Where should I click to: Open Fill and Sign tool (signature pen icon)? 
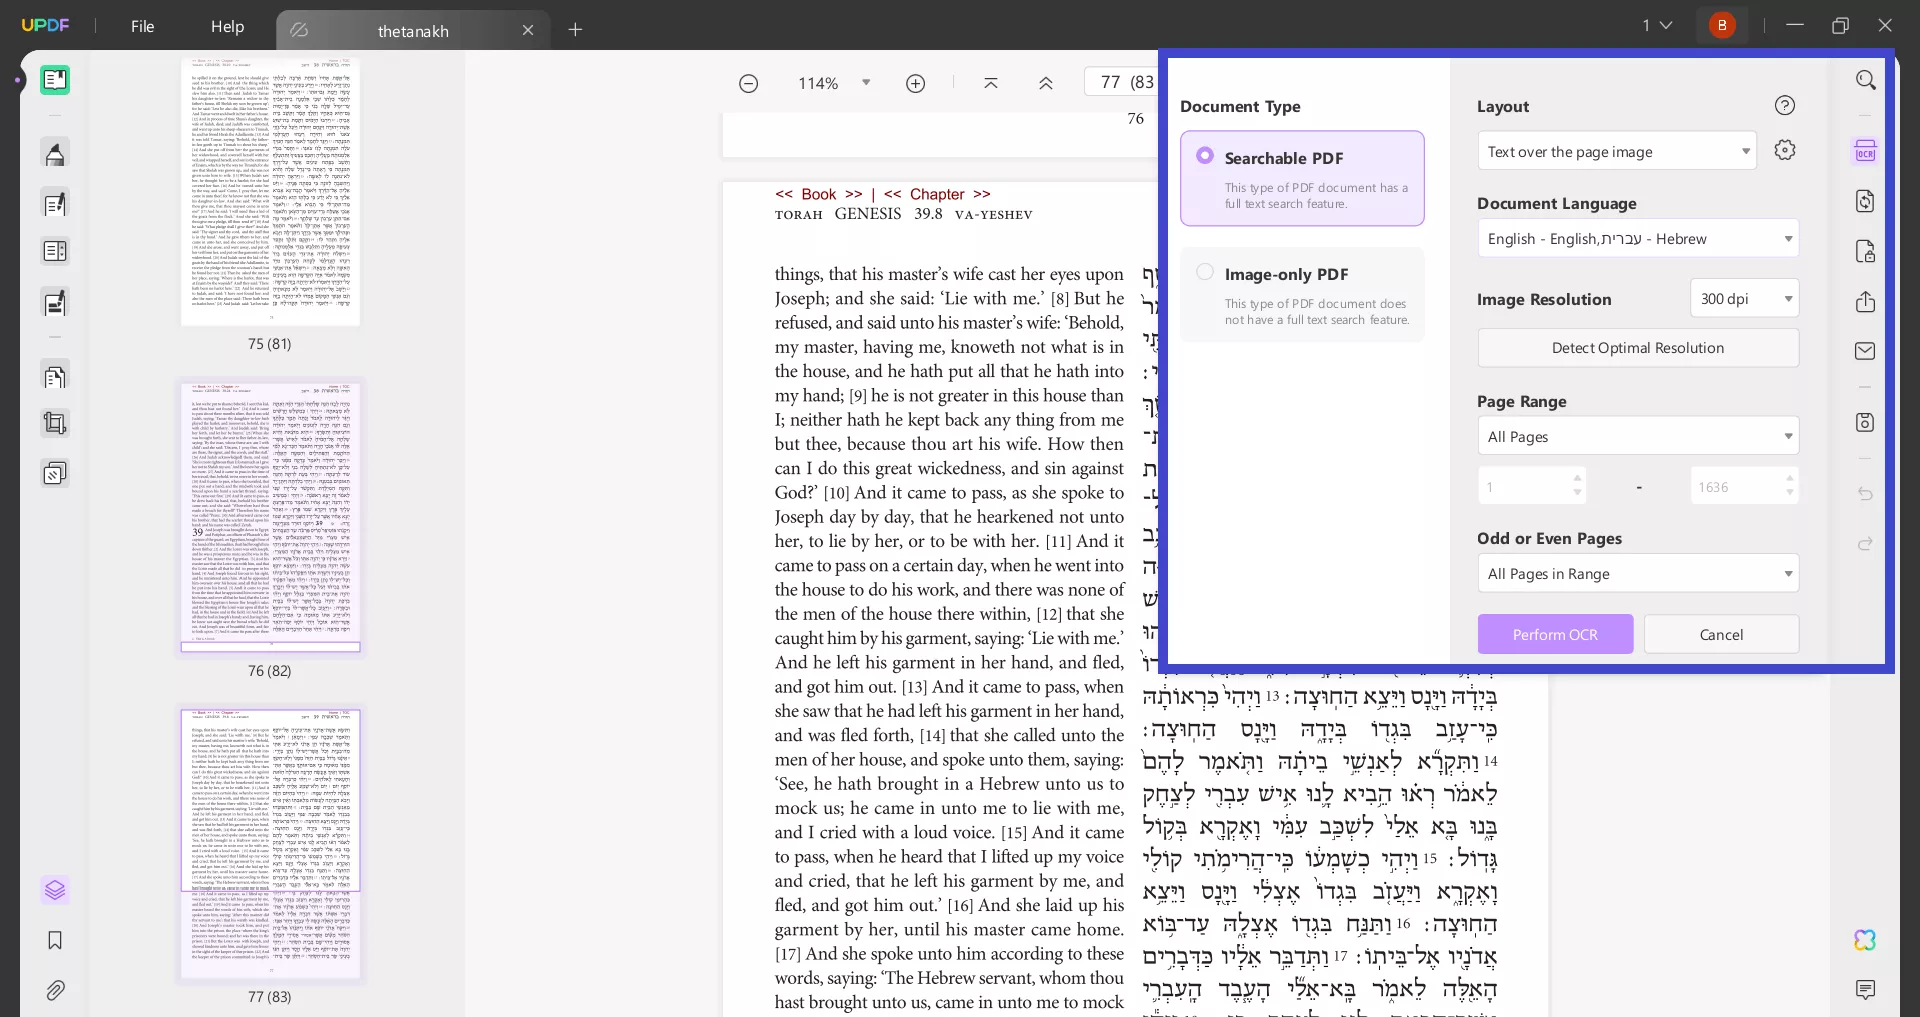(x=55, y=302)
